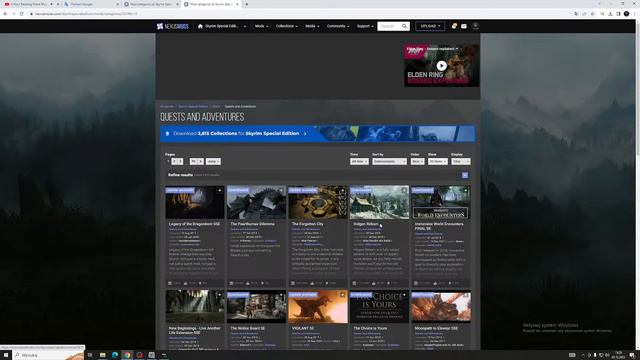The width and height of the screenshot is (640, 360).
Task: Click plus icon on New Beginnings card
Action: (x=220, y=295)
